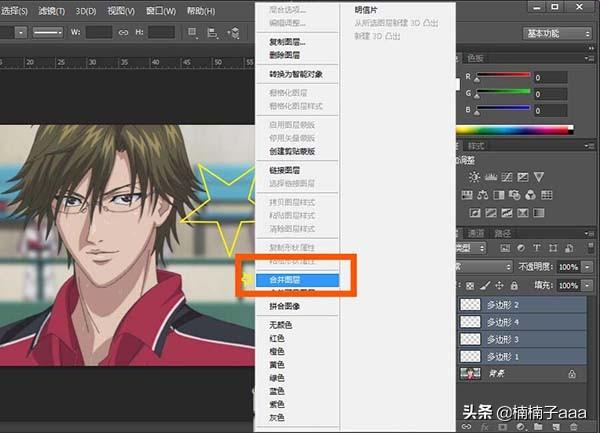Image resolution: width=600 pixels, height=433 pixels.
Task: Click the Brightness/Contrast adjustment icon
Action: [x=474, y=177]
